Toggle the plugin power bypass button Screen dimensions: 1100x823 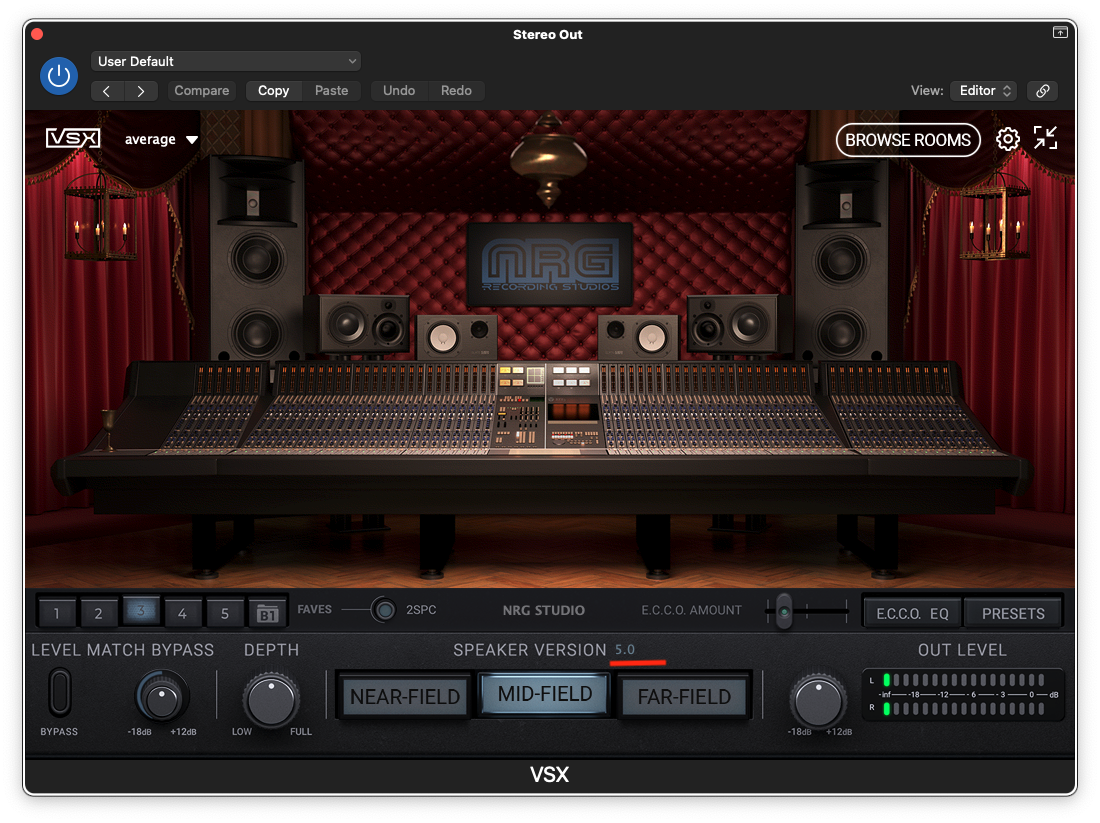coord(59,76)
